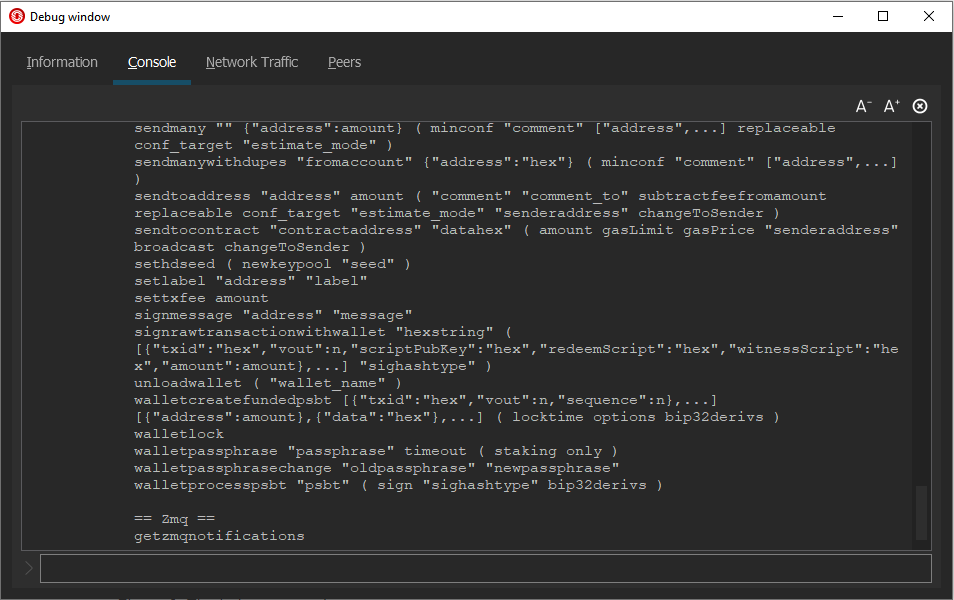Click the 'sendtoaddress' command text
954x600 pixels.
(x=192, y=196)
